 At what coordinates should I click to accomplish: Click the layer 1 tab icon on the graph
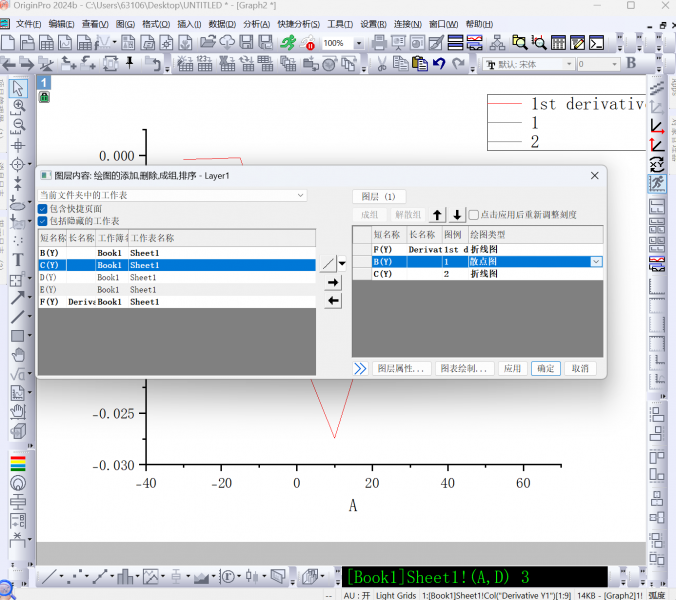[x=44, y=82]
